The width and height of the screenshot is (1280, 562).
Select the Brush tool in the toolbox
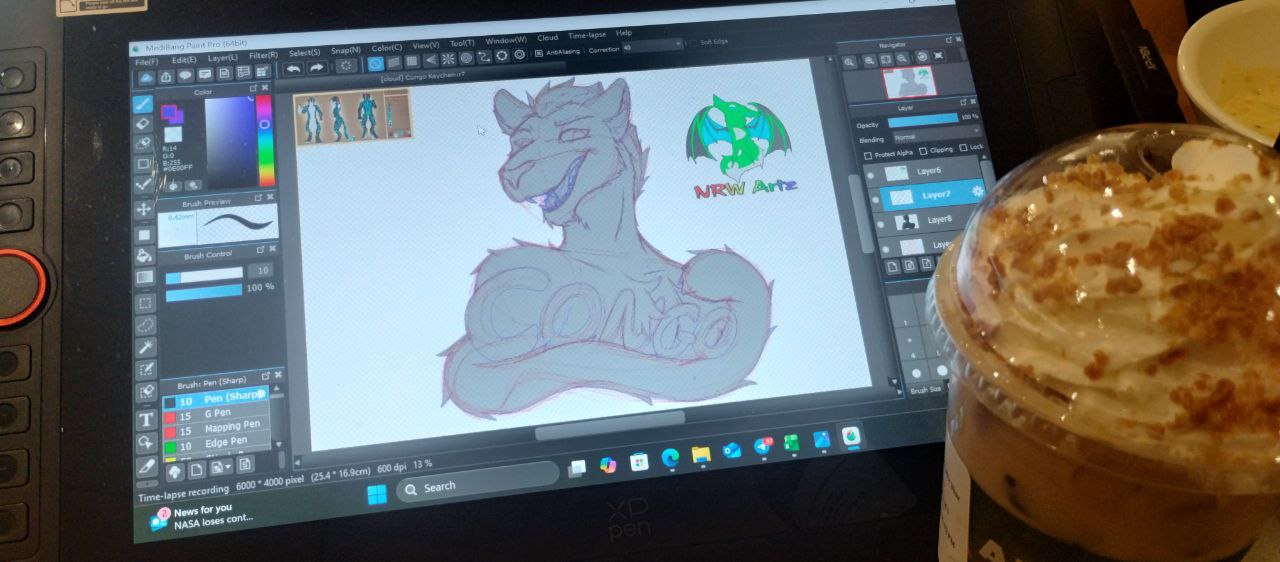pyautogui.click(x=143, y=103)
